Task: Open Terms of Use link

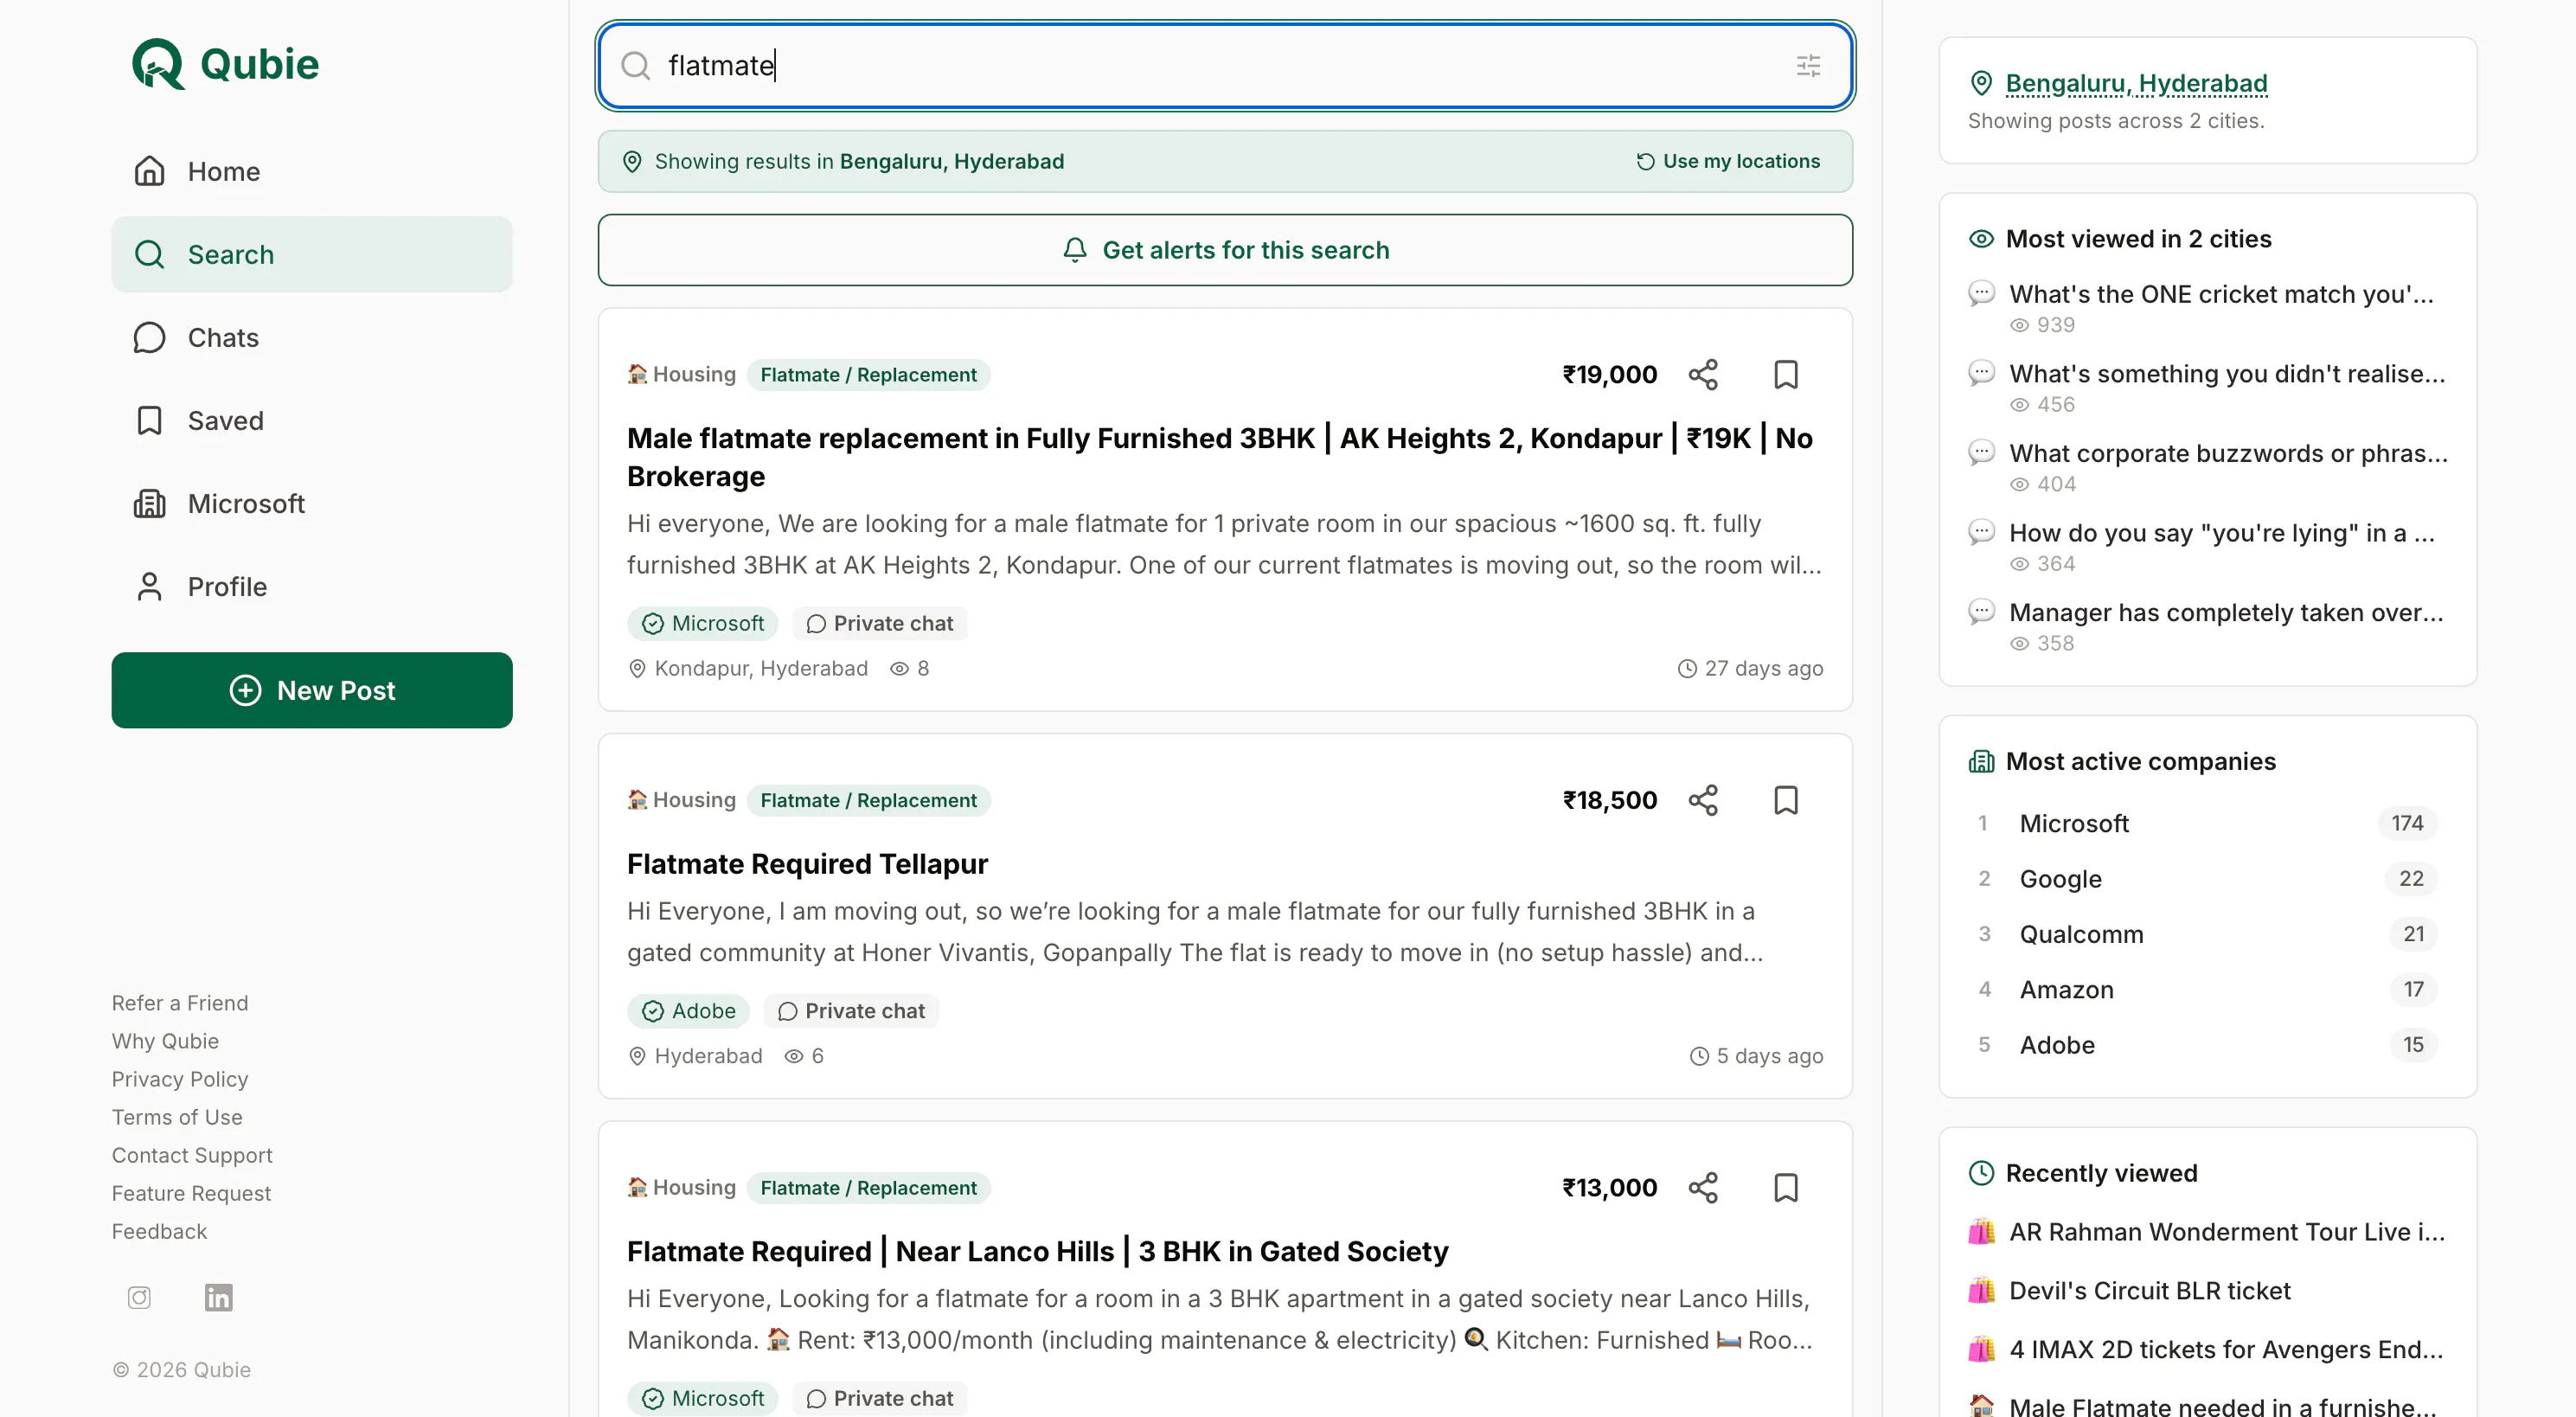Action: point(177,1117)
